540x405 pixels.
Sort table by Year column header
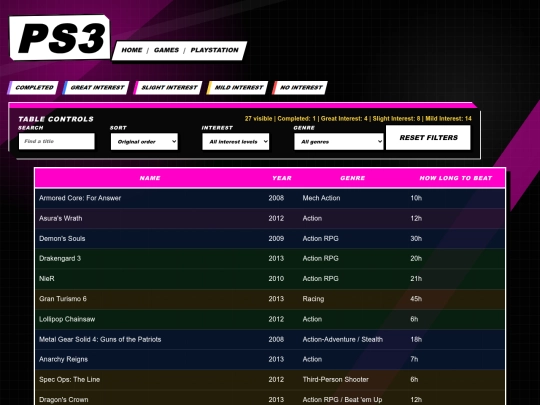coord(282,178)
